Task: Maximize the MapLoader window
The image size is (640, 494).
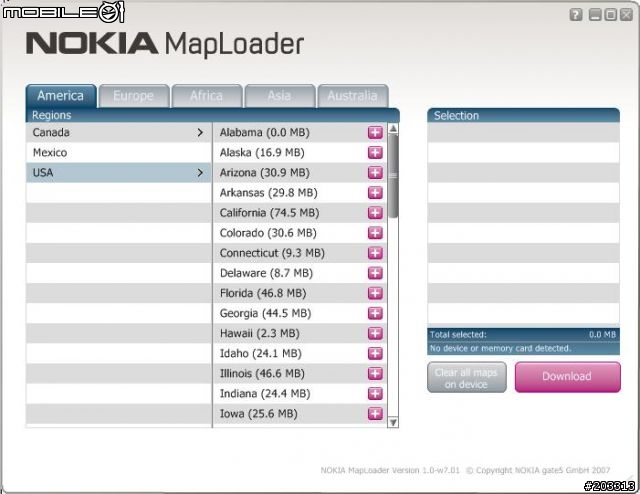Action: [610, 15]
